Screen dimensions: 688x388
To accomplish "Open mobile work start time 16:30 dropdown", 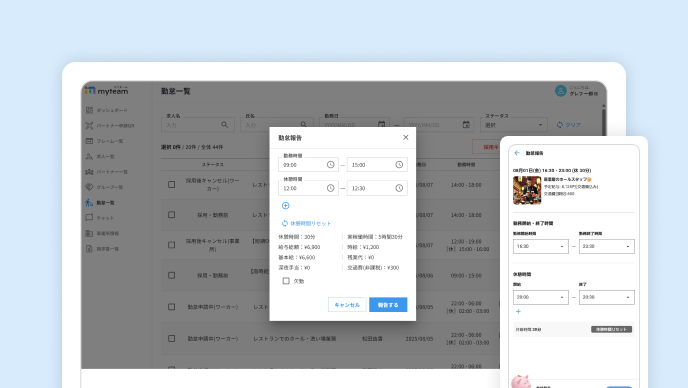I will (541, 246).
